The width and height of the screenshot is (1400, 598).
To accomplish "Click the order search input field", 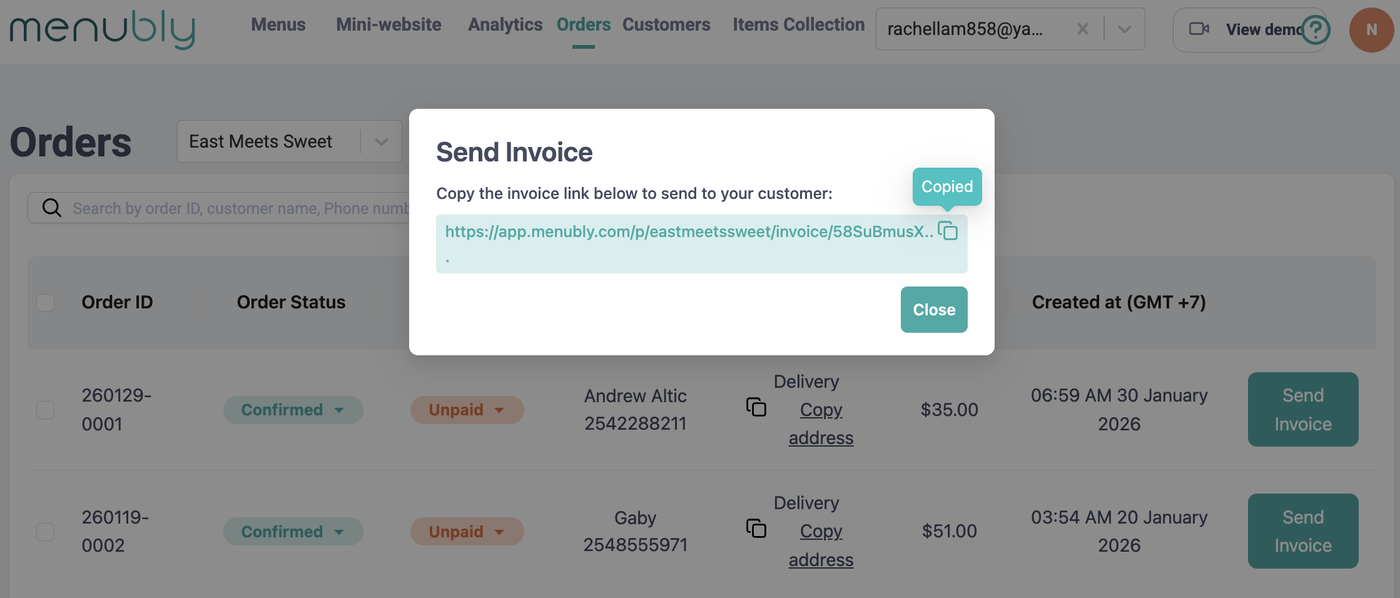I will (x=240, y=209).
